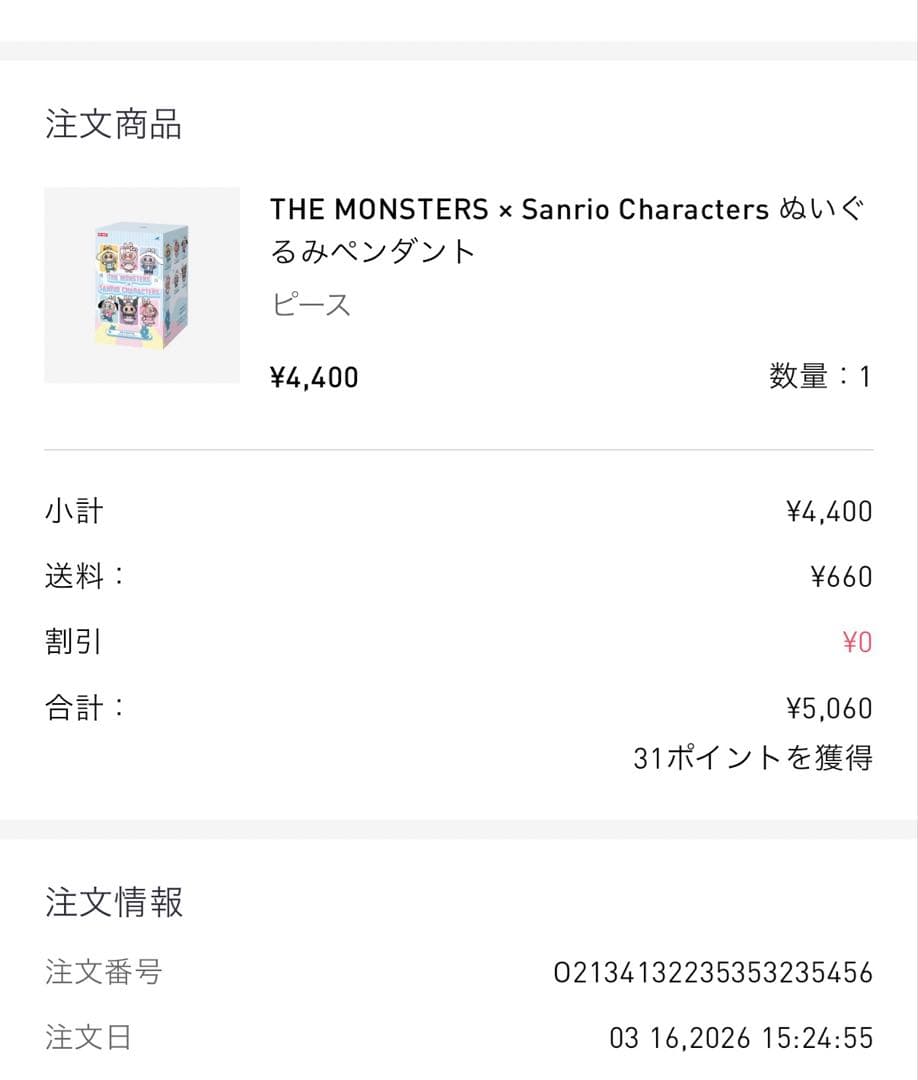Open the product box thumbnail image
Viewport: 918px width, 1080px height.
tap(141, 285)
